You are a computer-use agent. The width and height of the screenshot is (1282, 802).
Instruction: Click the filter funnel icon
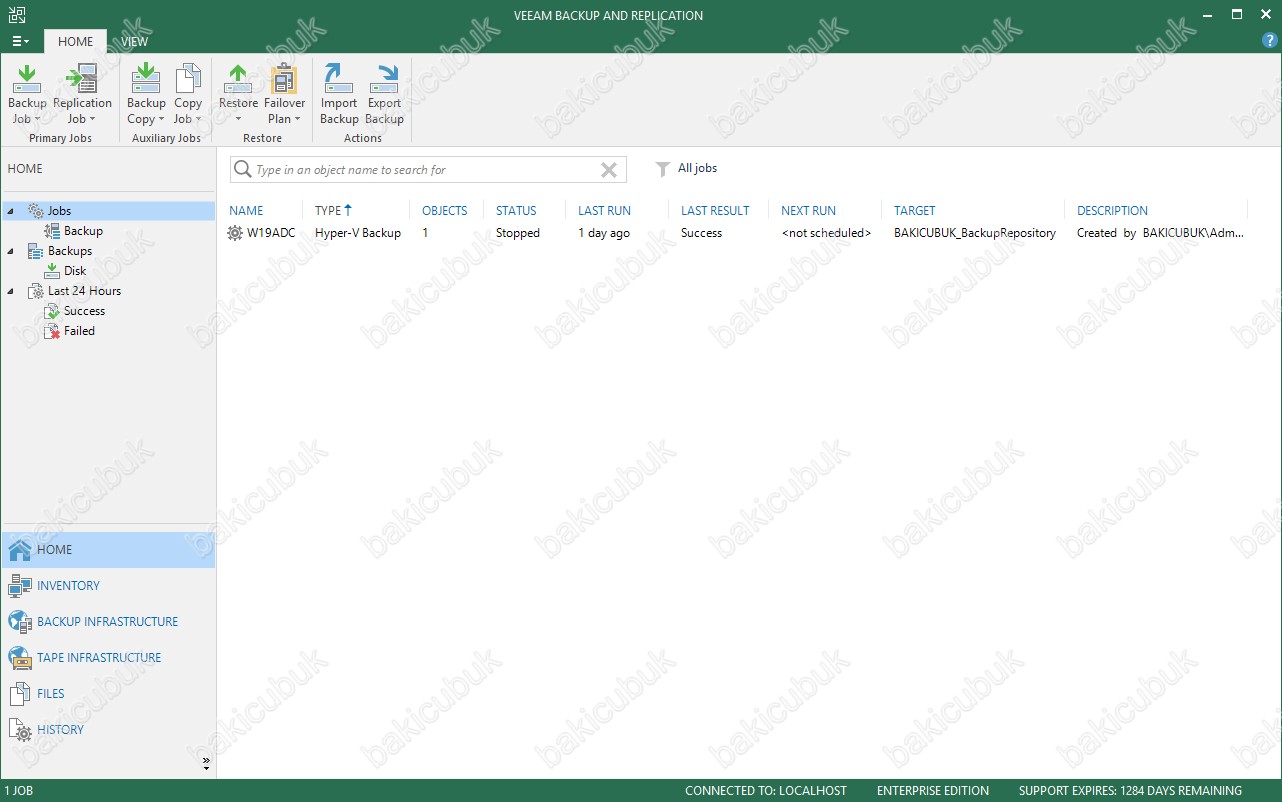tap(662, 169)
